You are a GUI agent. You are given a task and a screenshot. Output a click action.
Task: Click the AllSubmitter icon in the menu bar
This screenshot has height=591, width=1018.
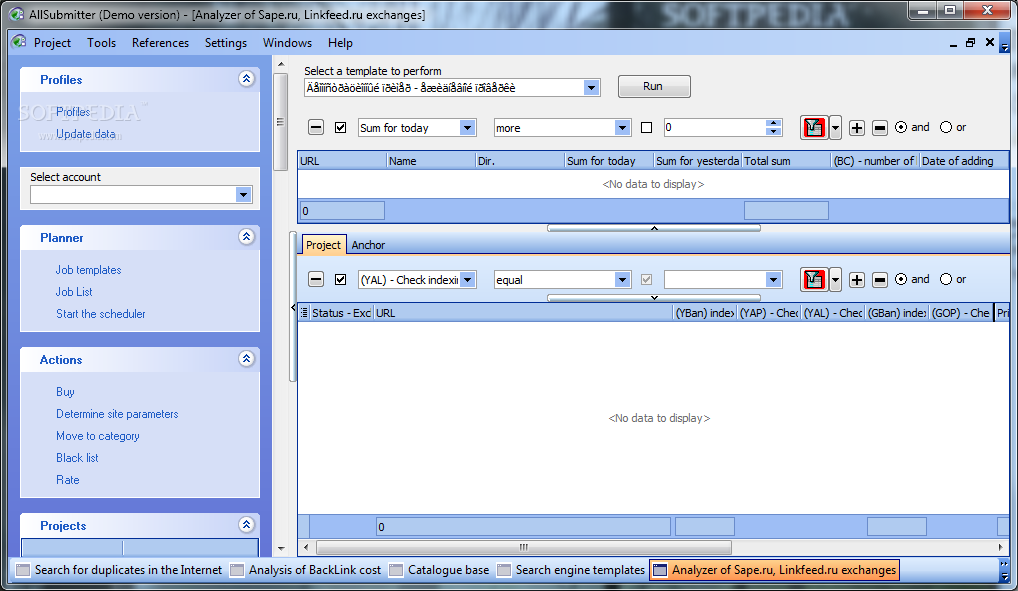[19, 42]
